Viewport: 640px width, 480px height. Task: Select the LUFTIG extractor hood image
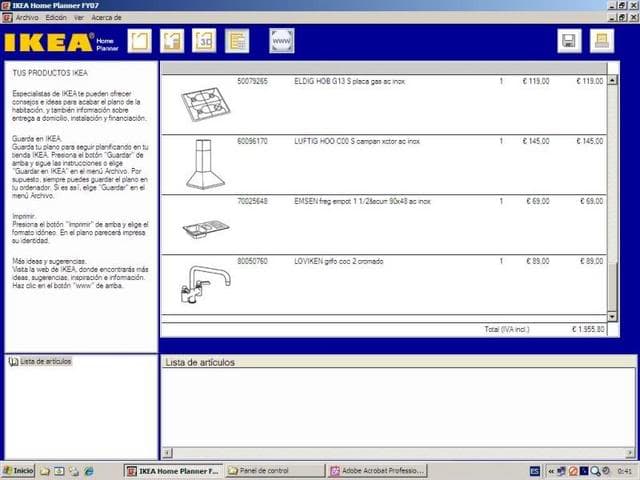[x=205, y=164]
